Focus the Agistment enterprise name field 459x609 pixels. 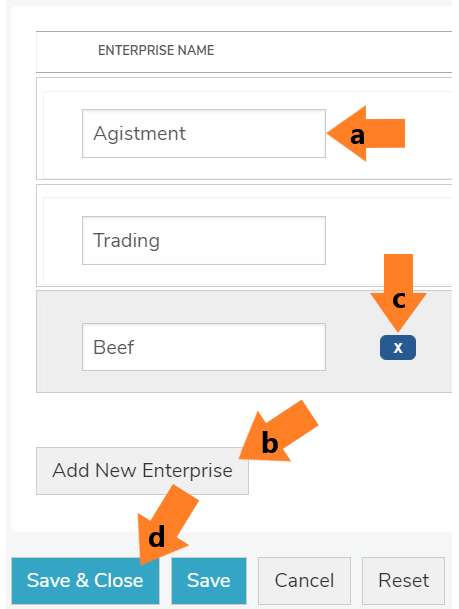[204, 133]
